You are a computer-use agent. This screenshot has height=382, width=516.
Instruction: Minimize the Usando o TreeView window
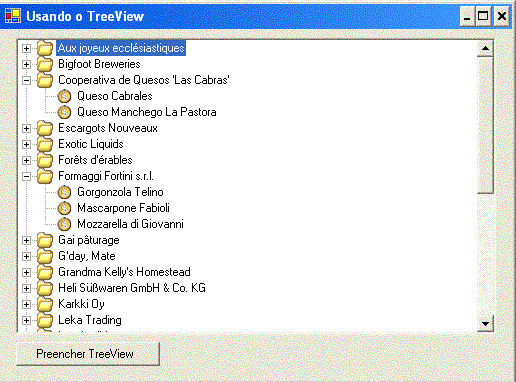point(467,16)
